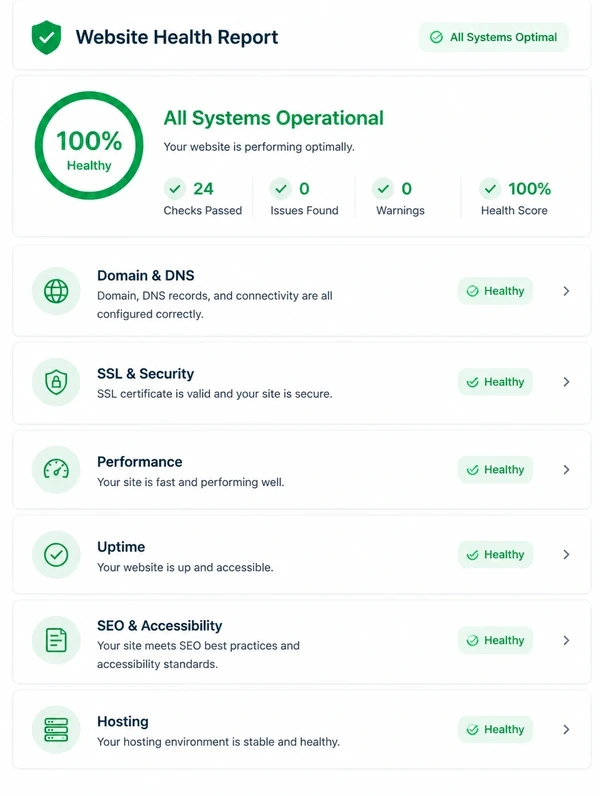
Task: Click the All Systems Optimal status badge
Action: 493,37
